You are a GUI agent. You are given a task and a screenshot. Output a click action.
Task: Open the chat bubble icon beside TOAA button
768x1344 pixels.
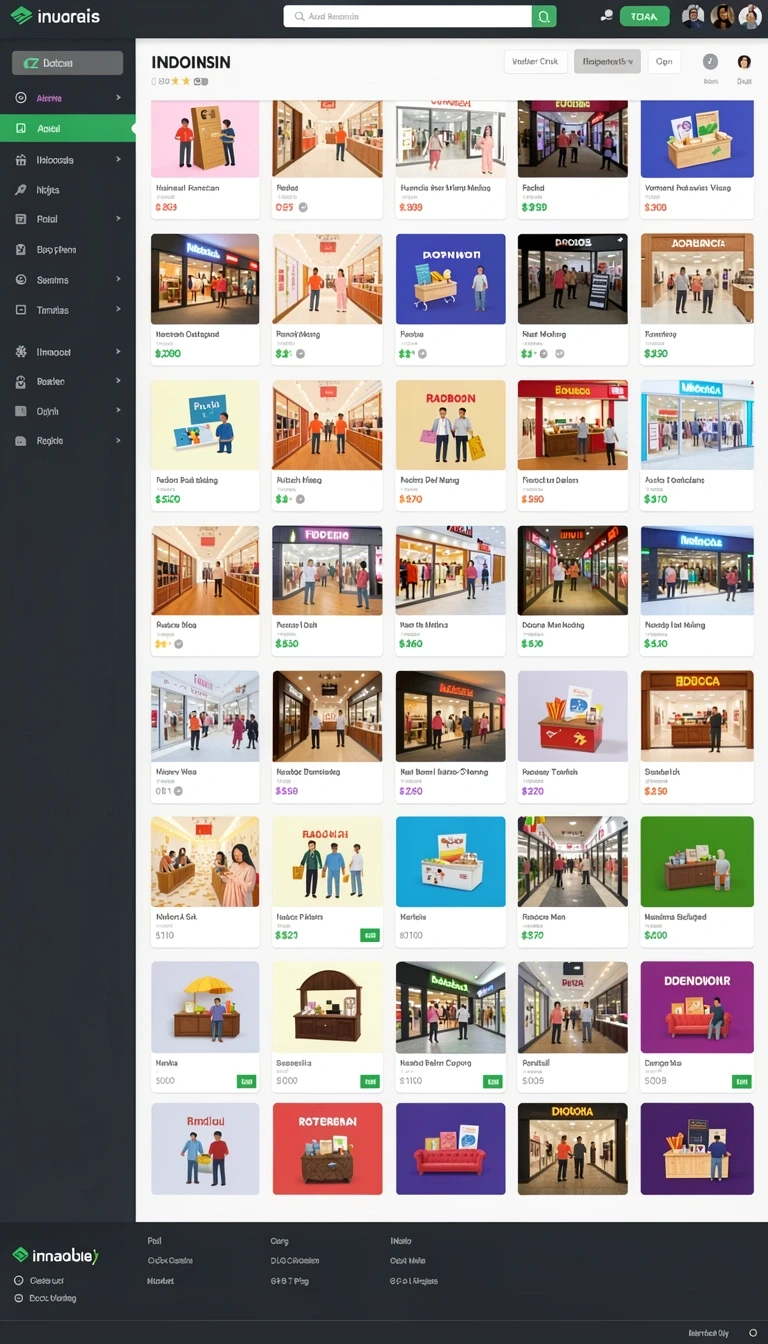click(x=605, y=16)
